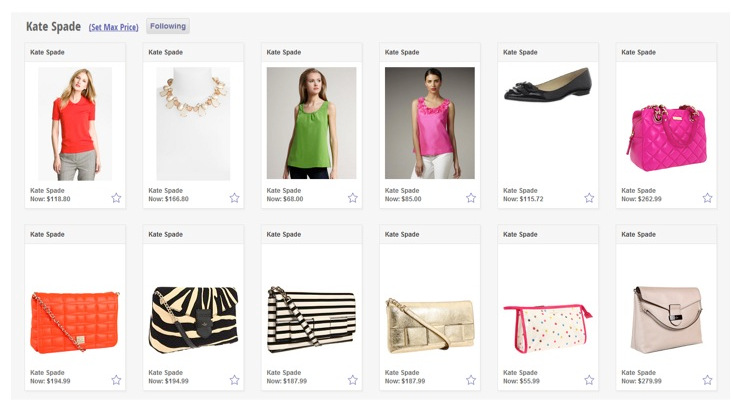Open the black flat shoe image
The height and width of the screenshot is (400, 731).
point(548,84)
